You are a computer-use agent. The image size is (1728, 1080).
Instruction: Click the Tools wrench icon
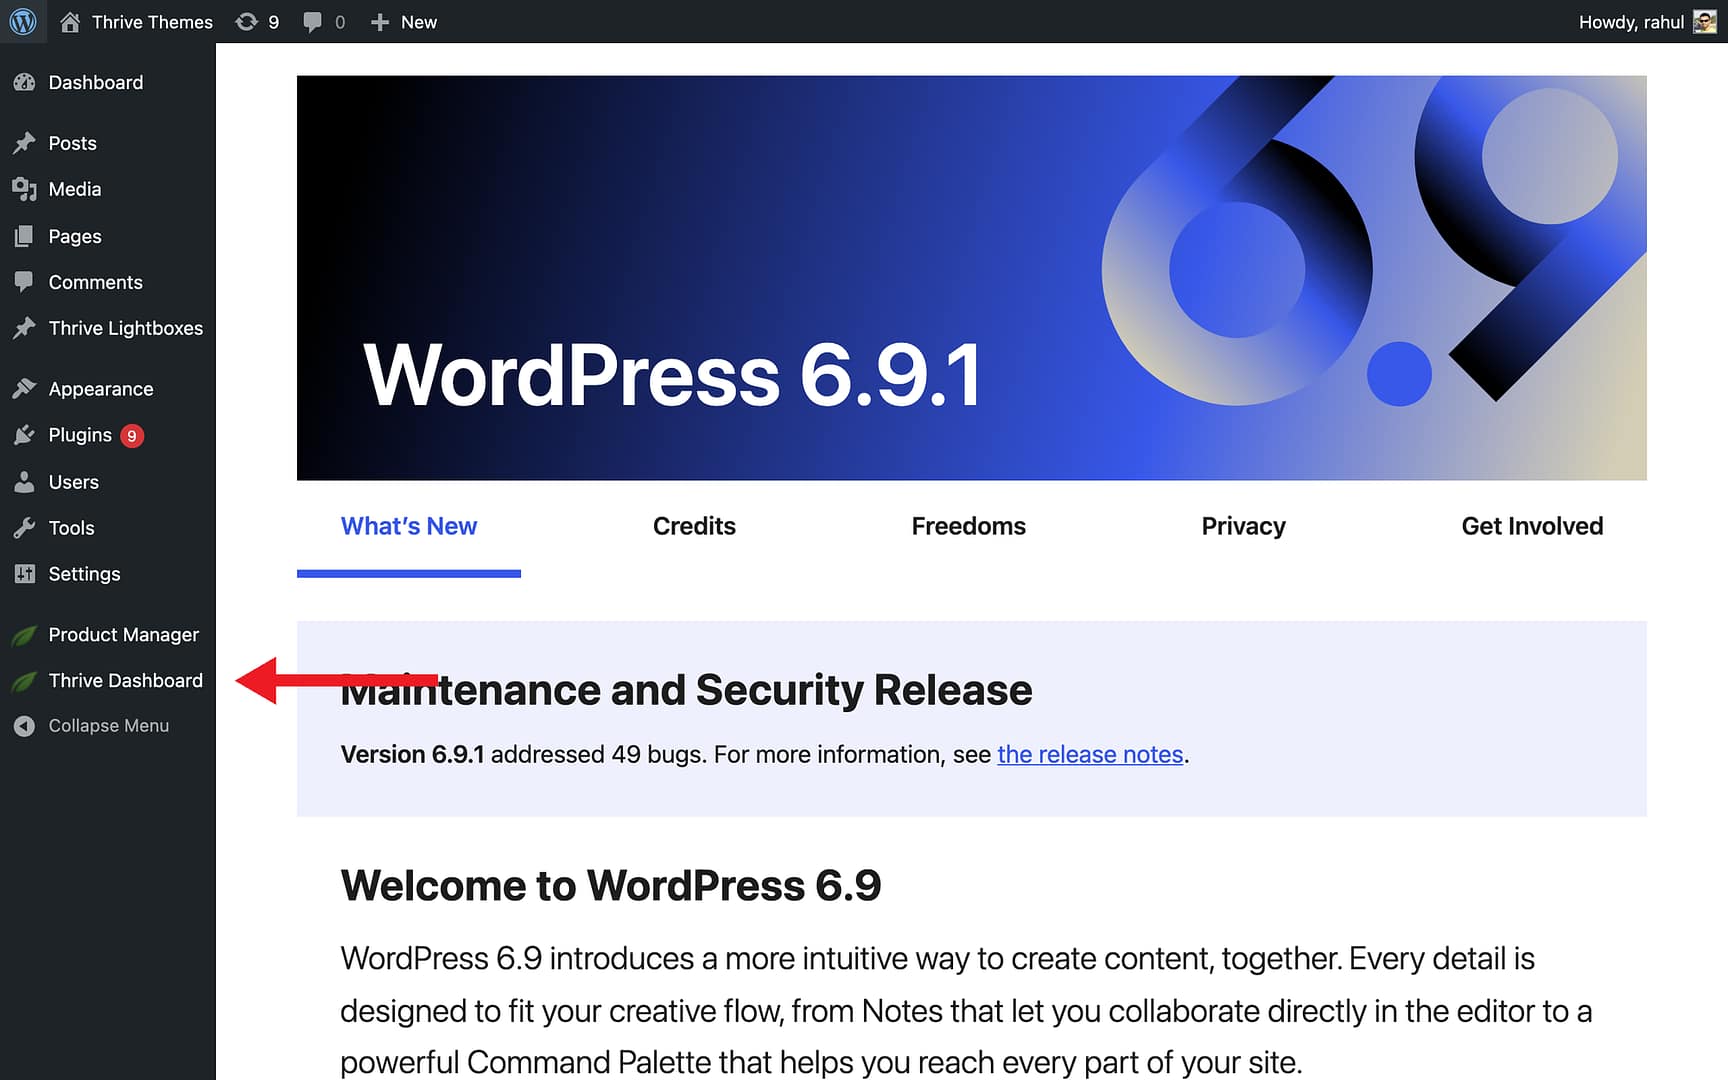[x=24, y=528]
